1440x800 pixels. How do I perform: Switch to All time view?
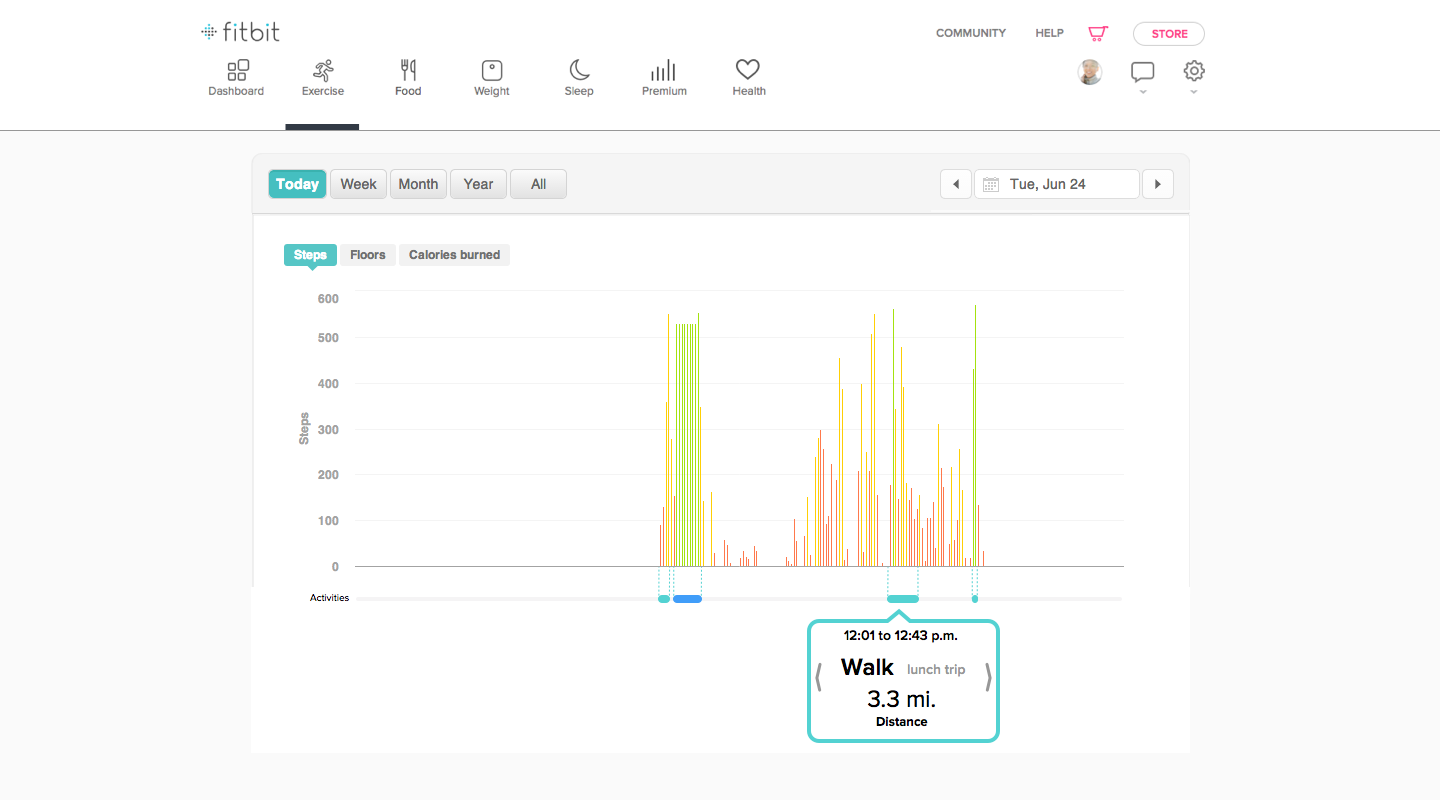(538, 184)
